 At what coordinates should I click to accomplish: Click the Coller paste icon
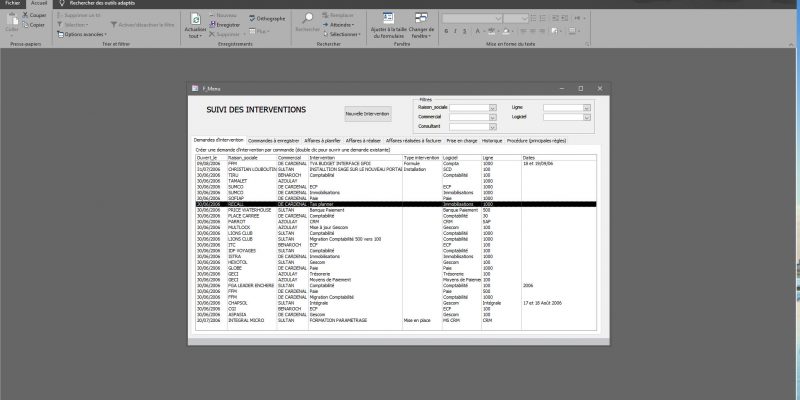tap(12, 19)
